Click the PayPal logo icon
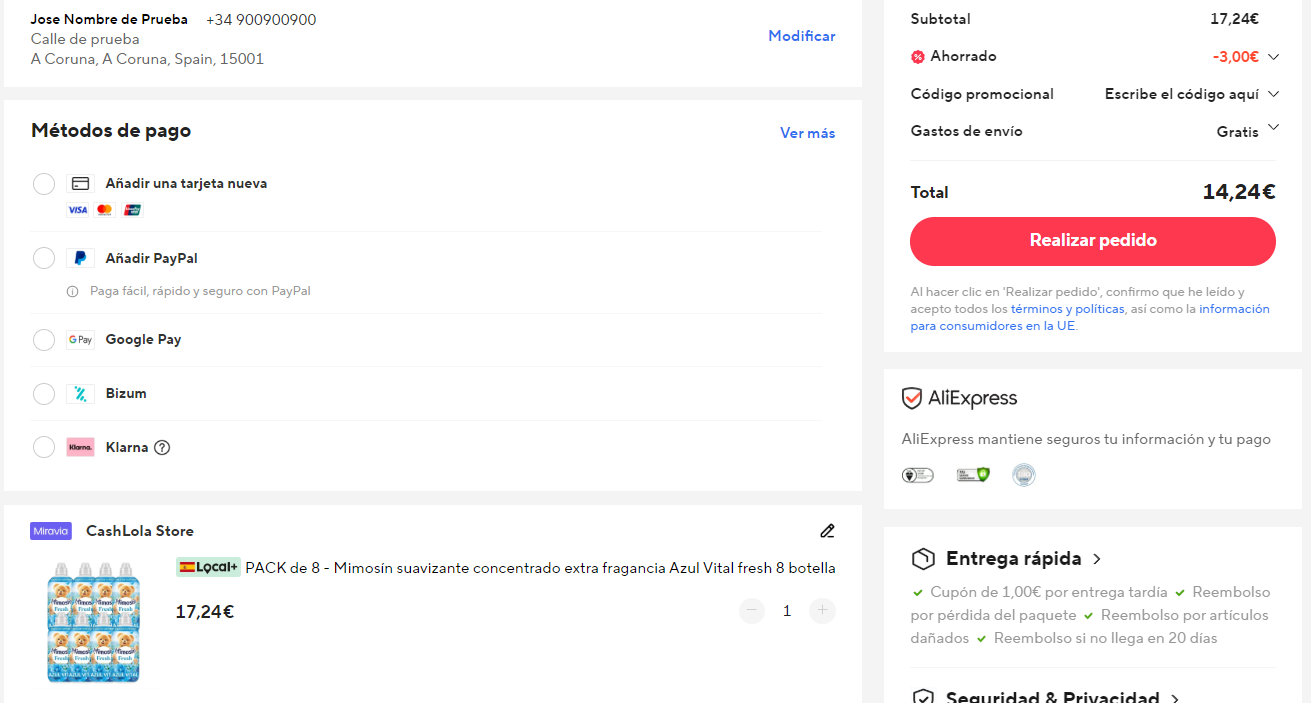This screenshot has height=703, width=1311. click(81, 258)
